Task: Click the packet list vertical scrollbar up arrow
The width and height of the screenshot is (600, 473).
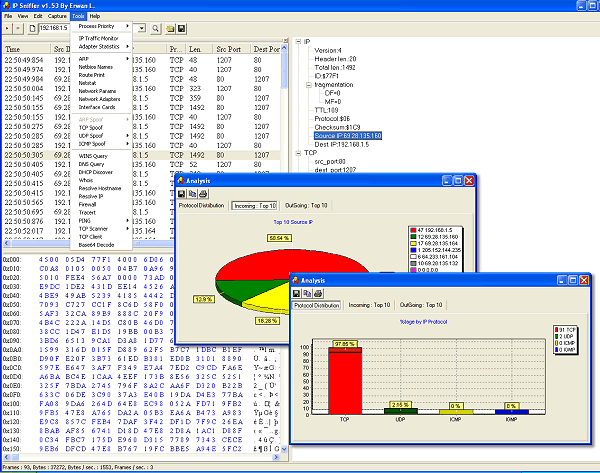Action: click(284, 49)
